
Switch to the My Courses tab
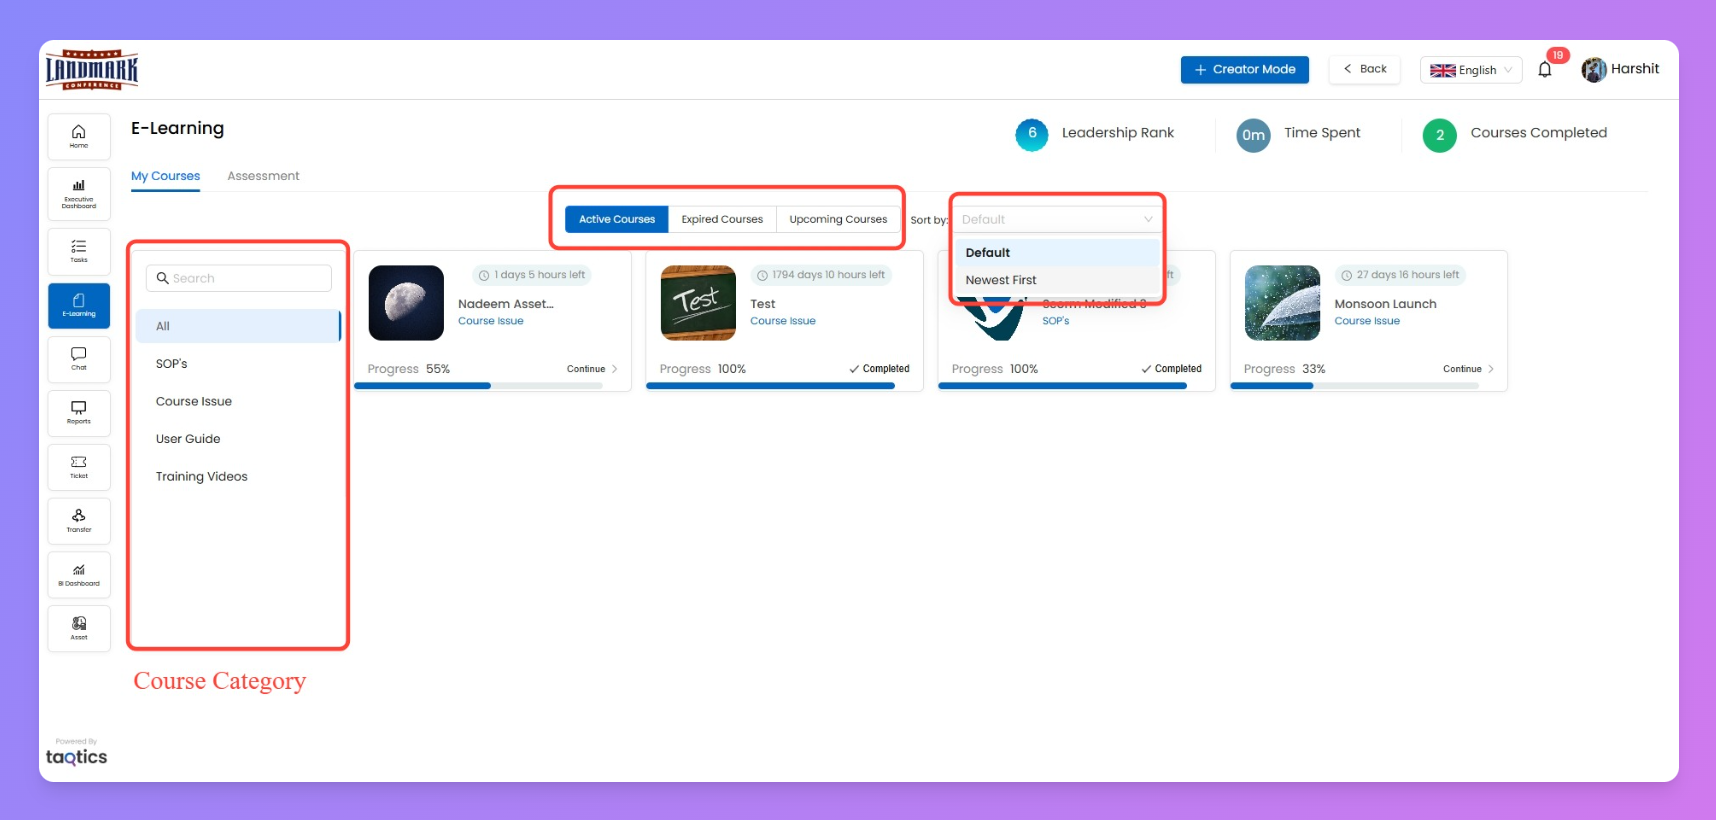165,176
